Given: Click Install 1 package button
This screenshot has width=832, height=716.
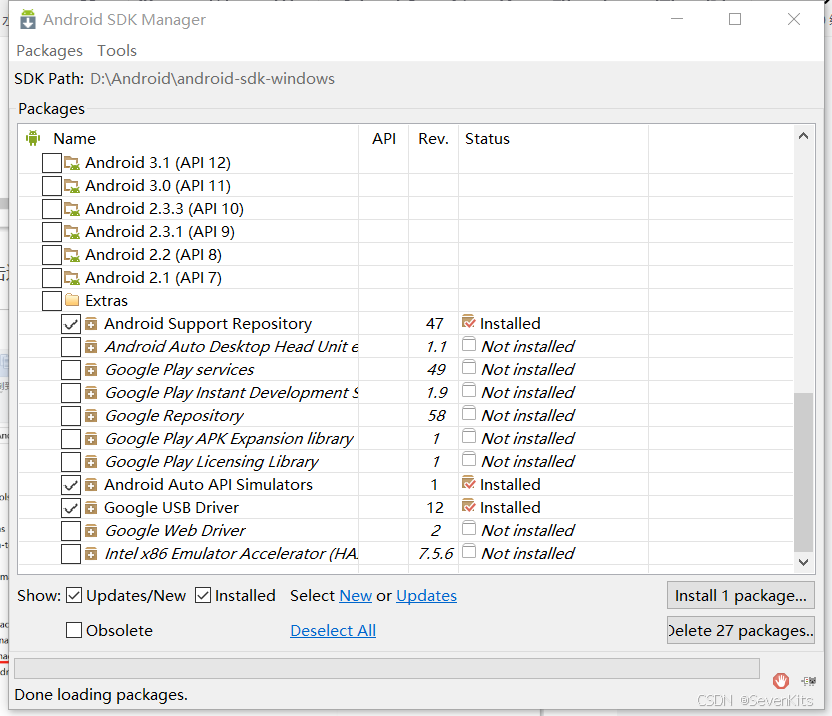Looking at the screenshot, I should pos(741,596).
